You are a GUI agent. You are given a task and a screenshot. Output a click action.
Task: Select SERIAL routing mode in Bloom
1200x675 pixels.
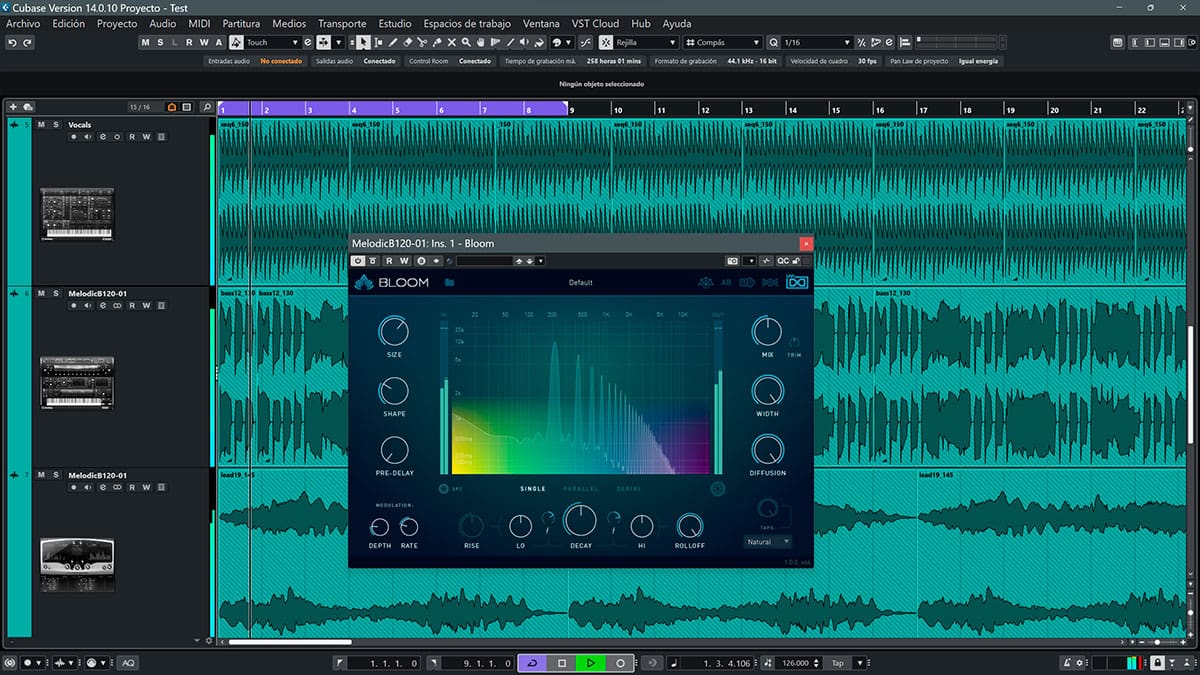(629, 489)
